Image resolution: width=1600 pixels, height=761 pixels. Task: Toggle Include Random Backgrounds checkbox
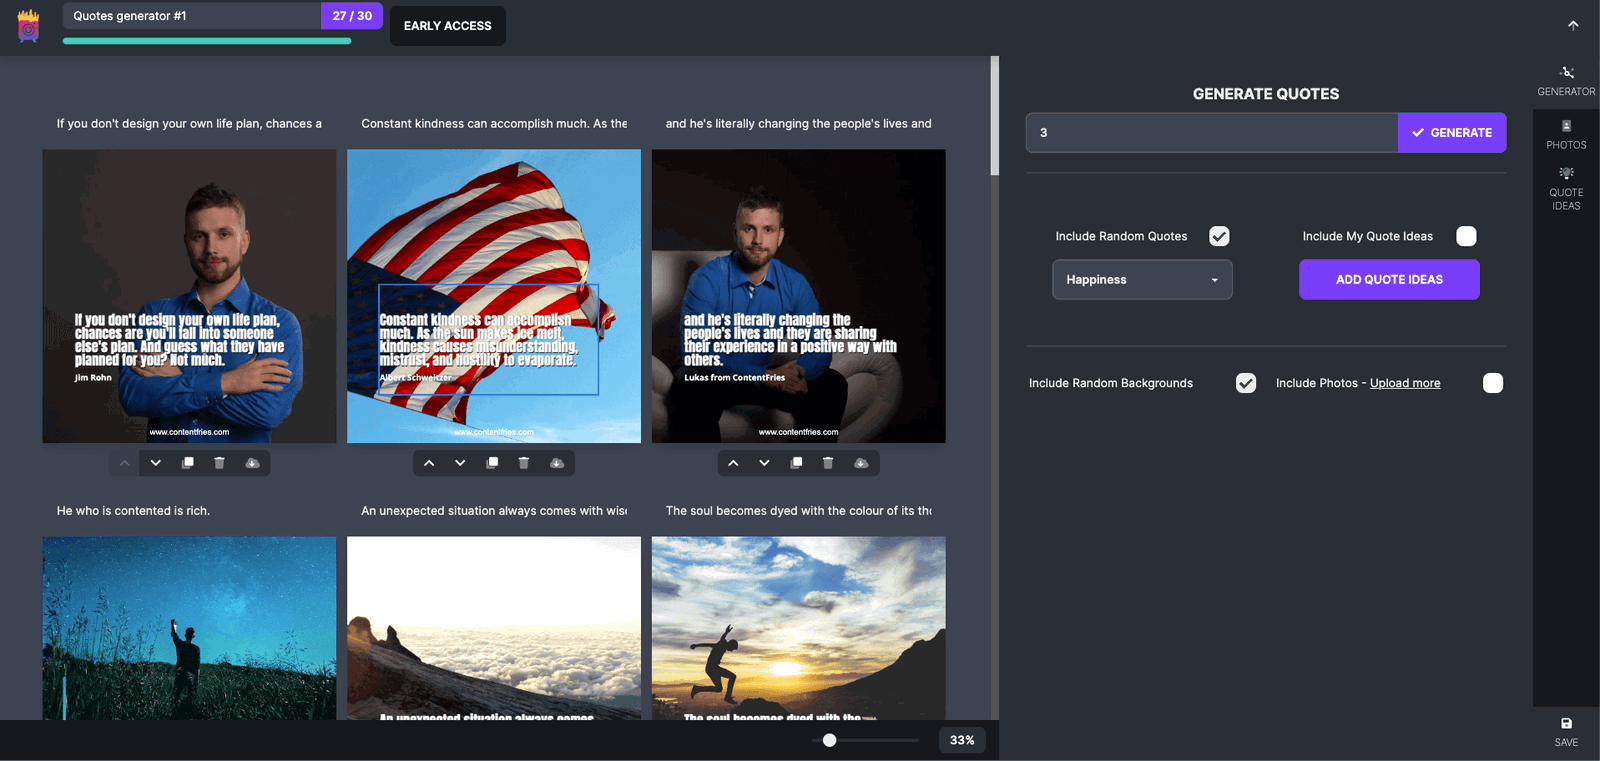[1246, 383]
